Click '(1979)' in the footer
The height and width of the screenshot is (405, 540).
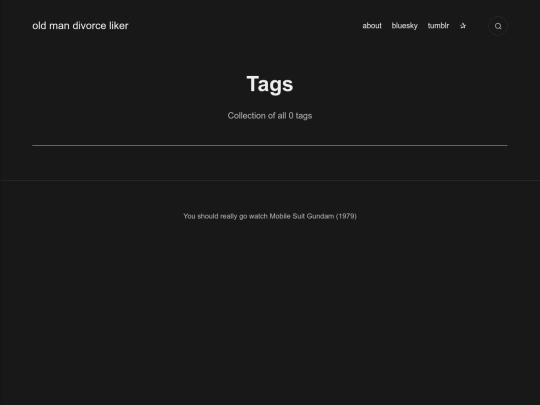tap(346, 216)
